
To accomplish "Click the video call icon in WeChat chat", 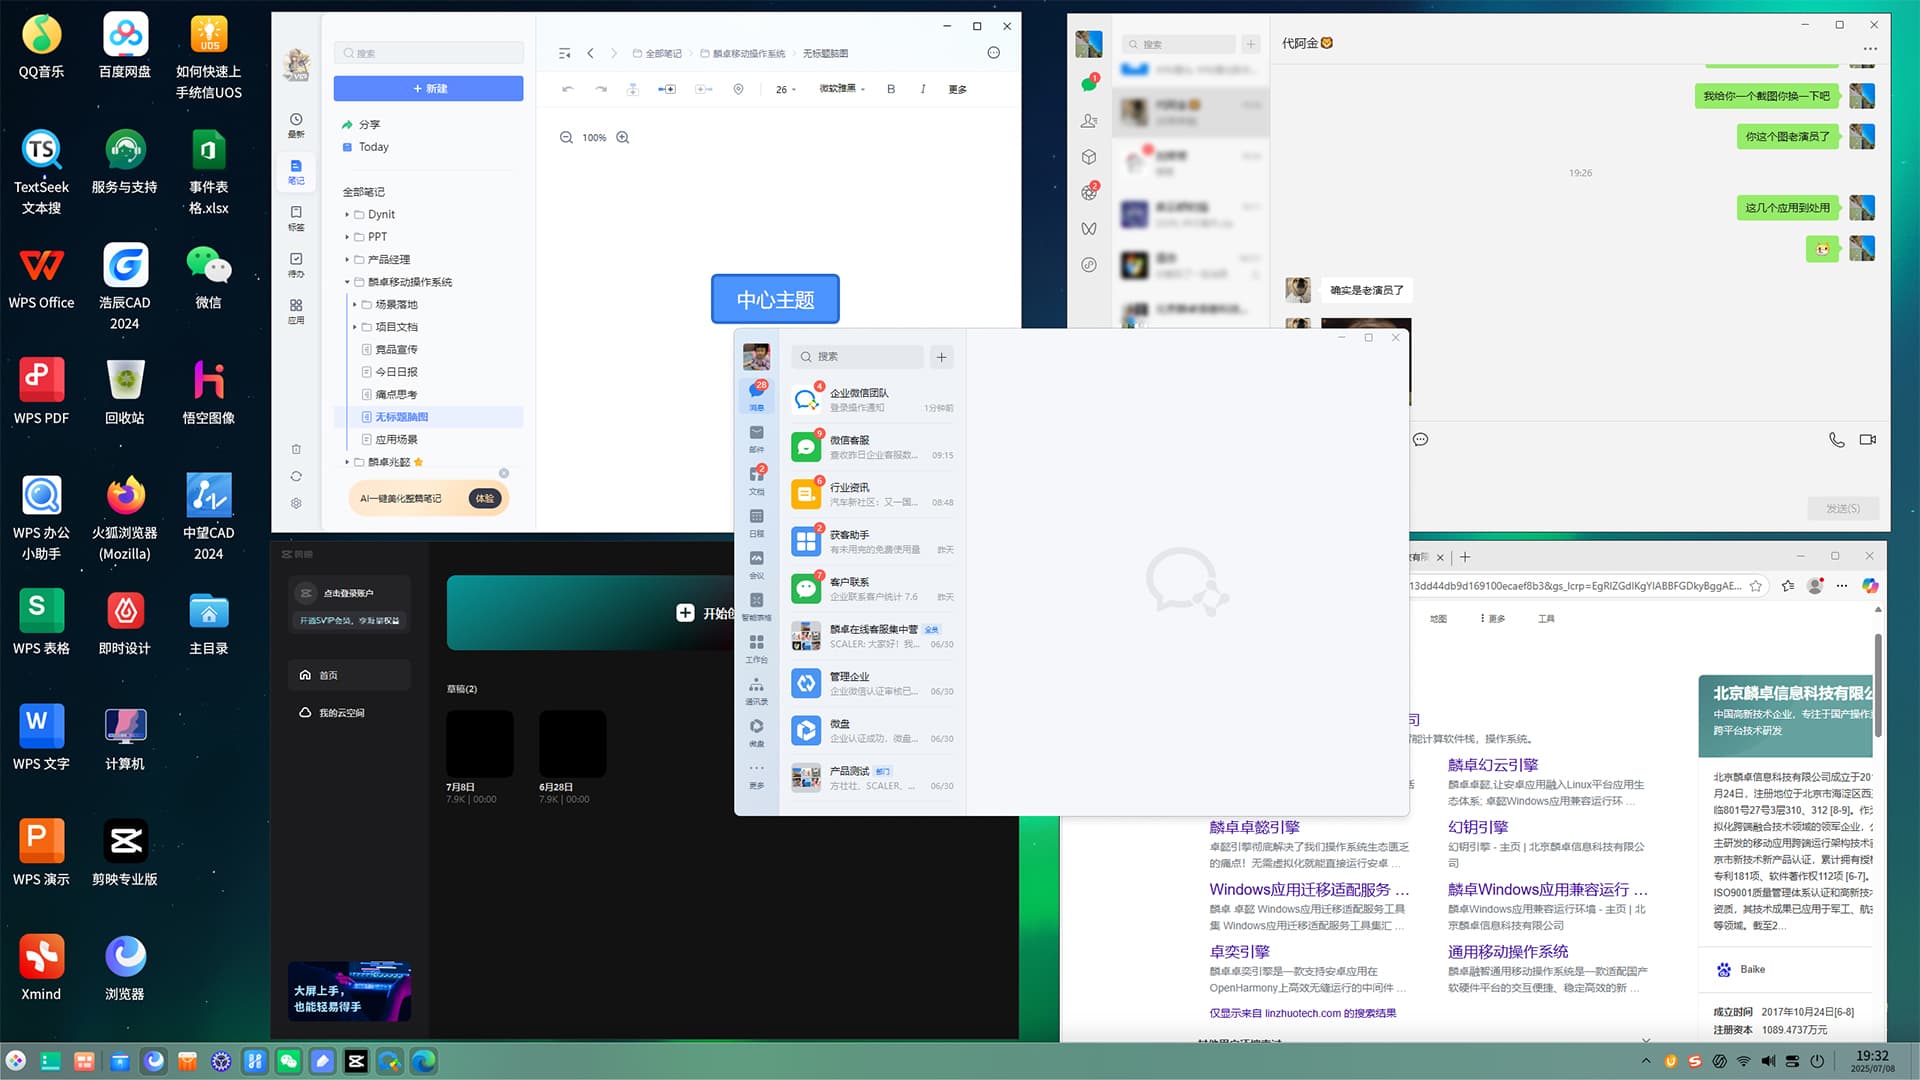I will [1867, 440].
